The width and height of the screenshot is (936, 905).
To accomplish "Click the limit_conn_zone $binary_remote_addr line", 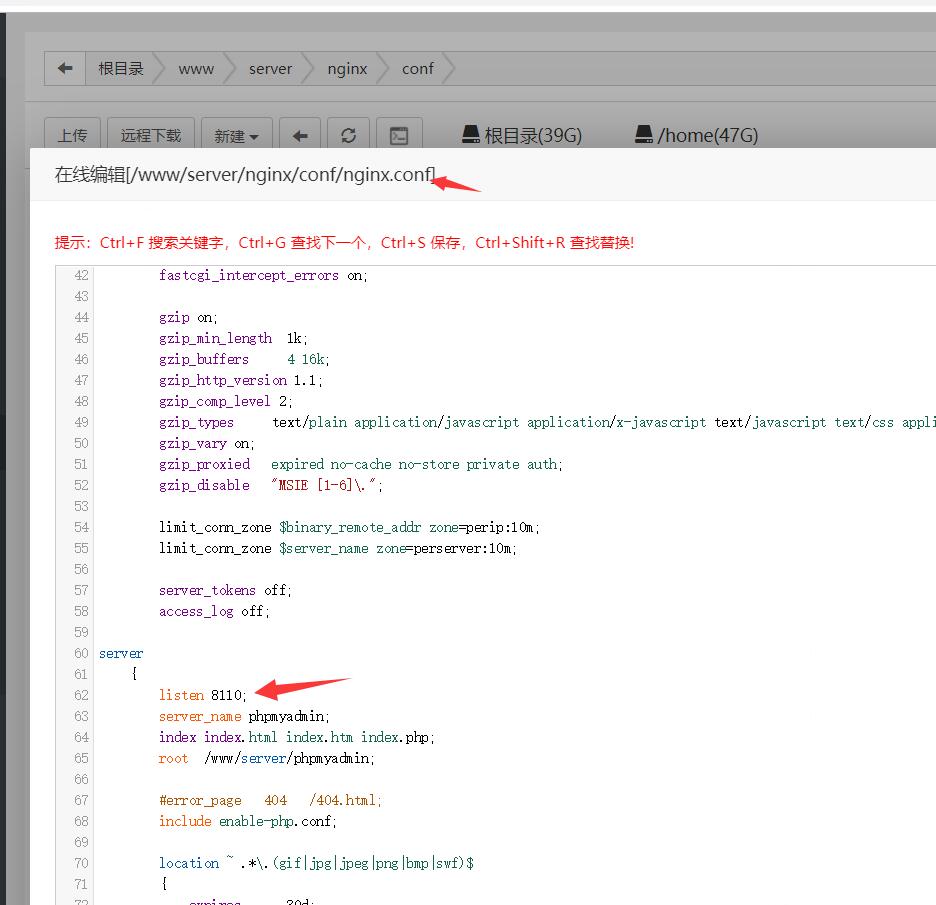I will [x=349, y=527].
